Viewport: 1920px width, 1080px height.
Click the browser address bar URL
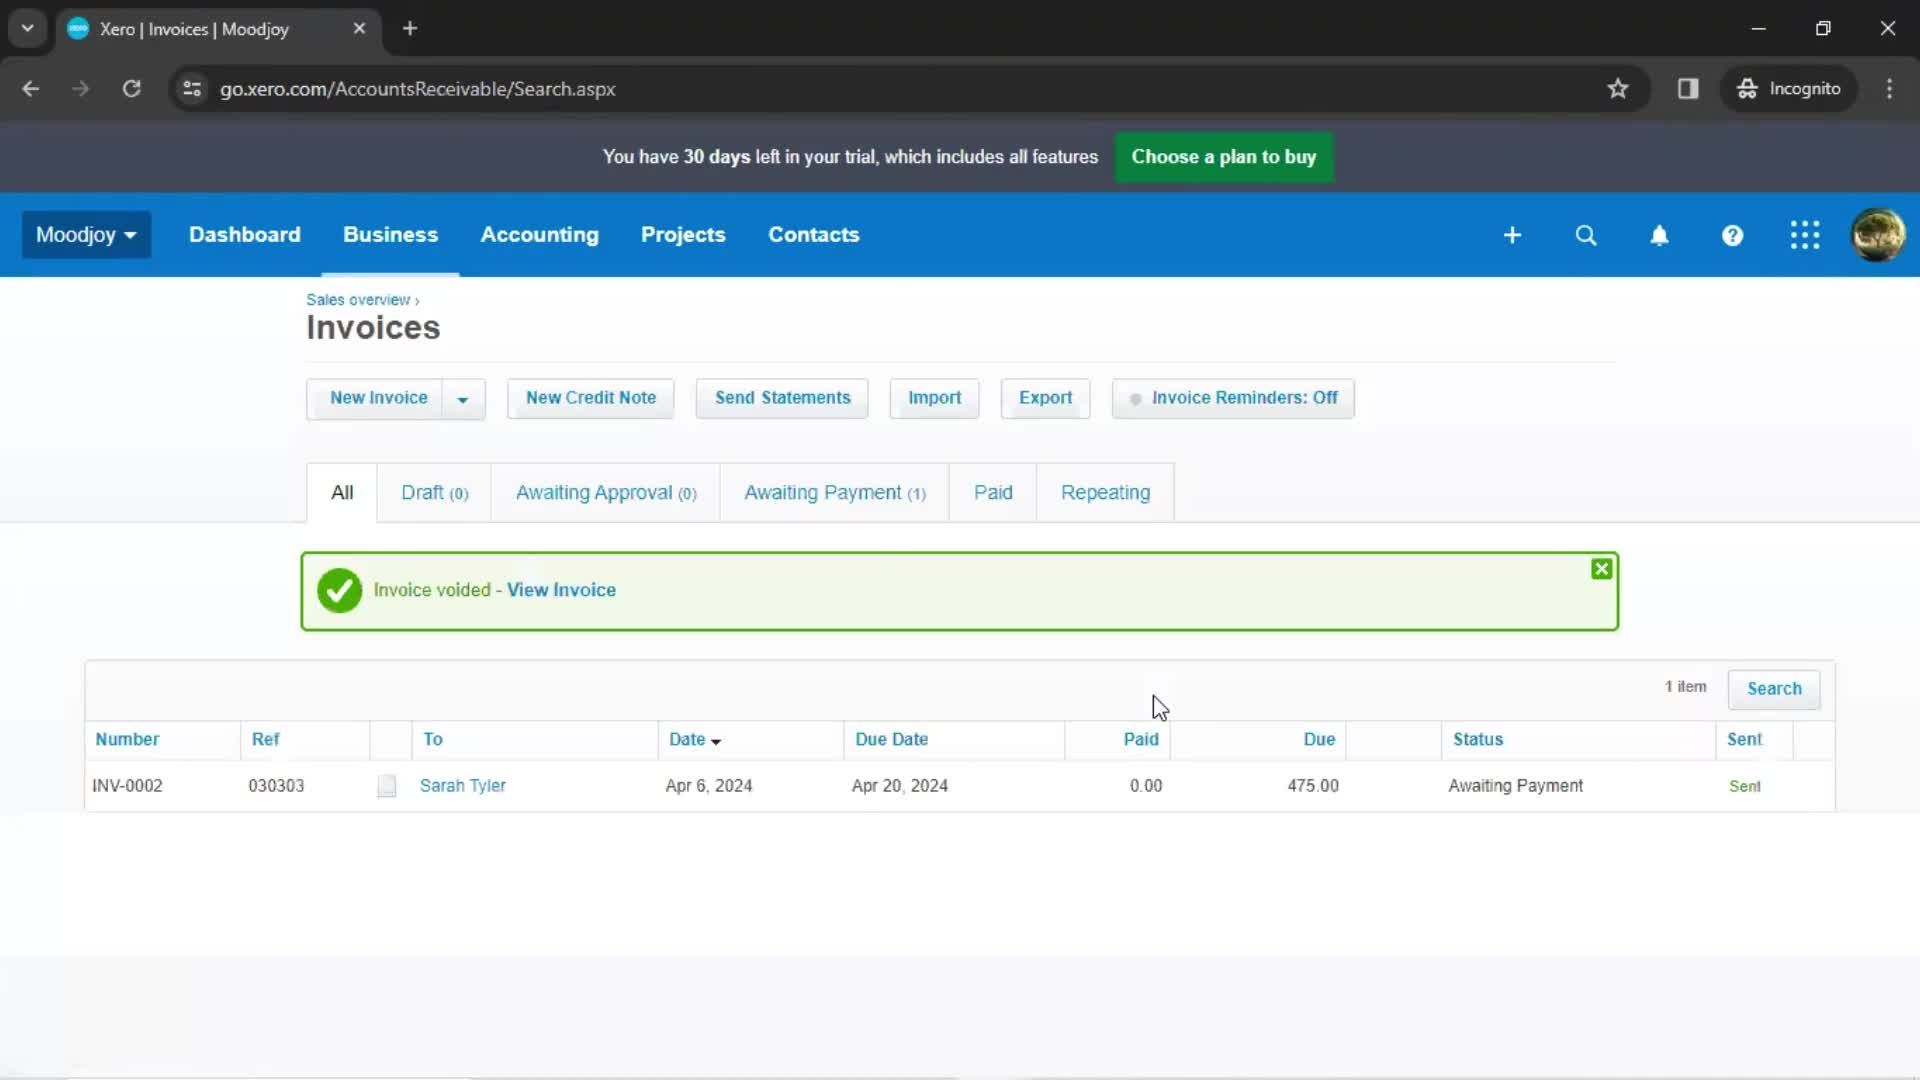(x=417, y=89)
